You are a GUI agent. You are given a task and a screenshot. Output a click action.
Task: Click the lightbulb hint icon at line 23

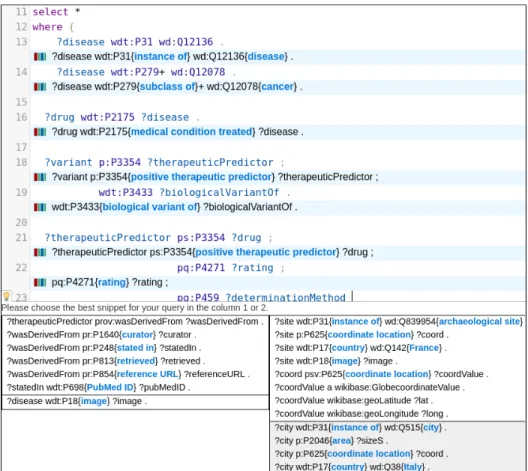point(6,296)
